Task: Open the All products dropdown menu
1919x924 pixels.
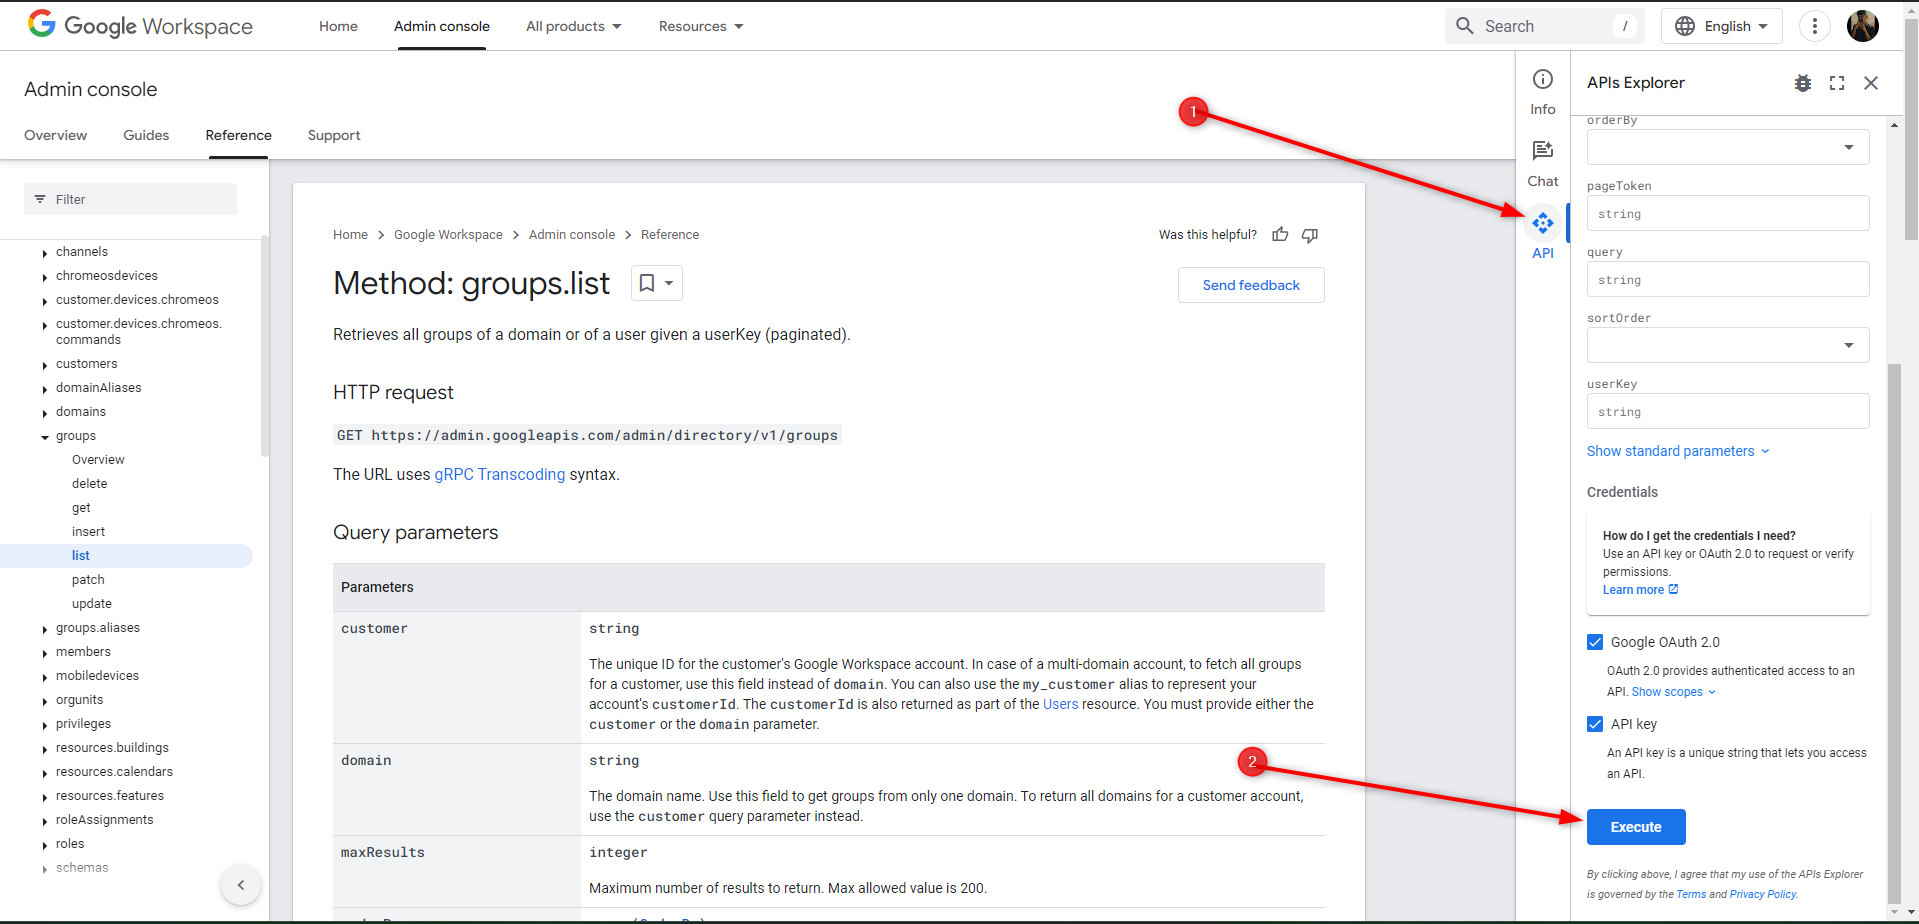Action: (574, 26)
